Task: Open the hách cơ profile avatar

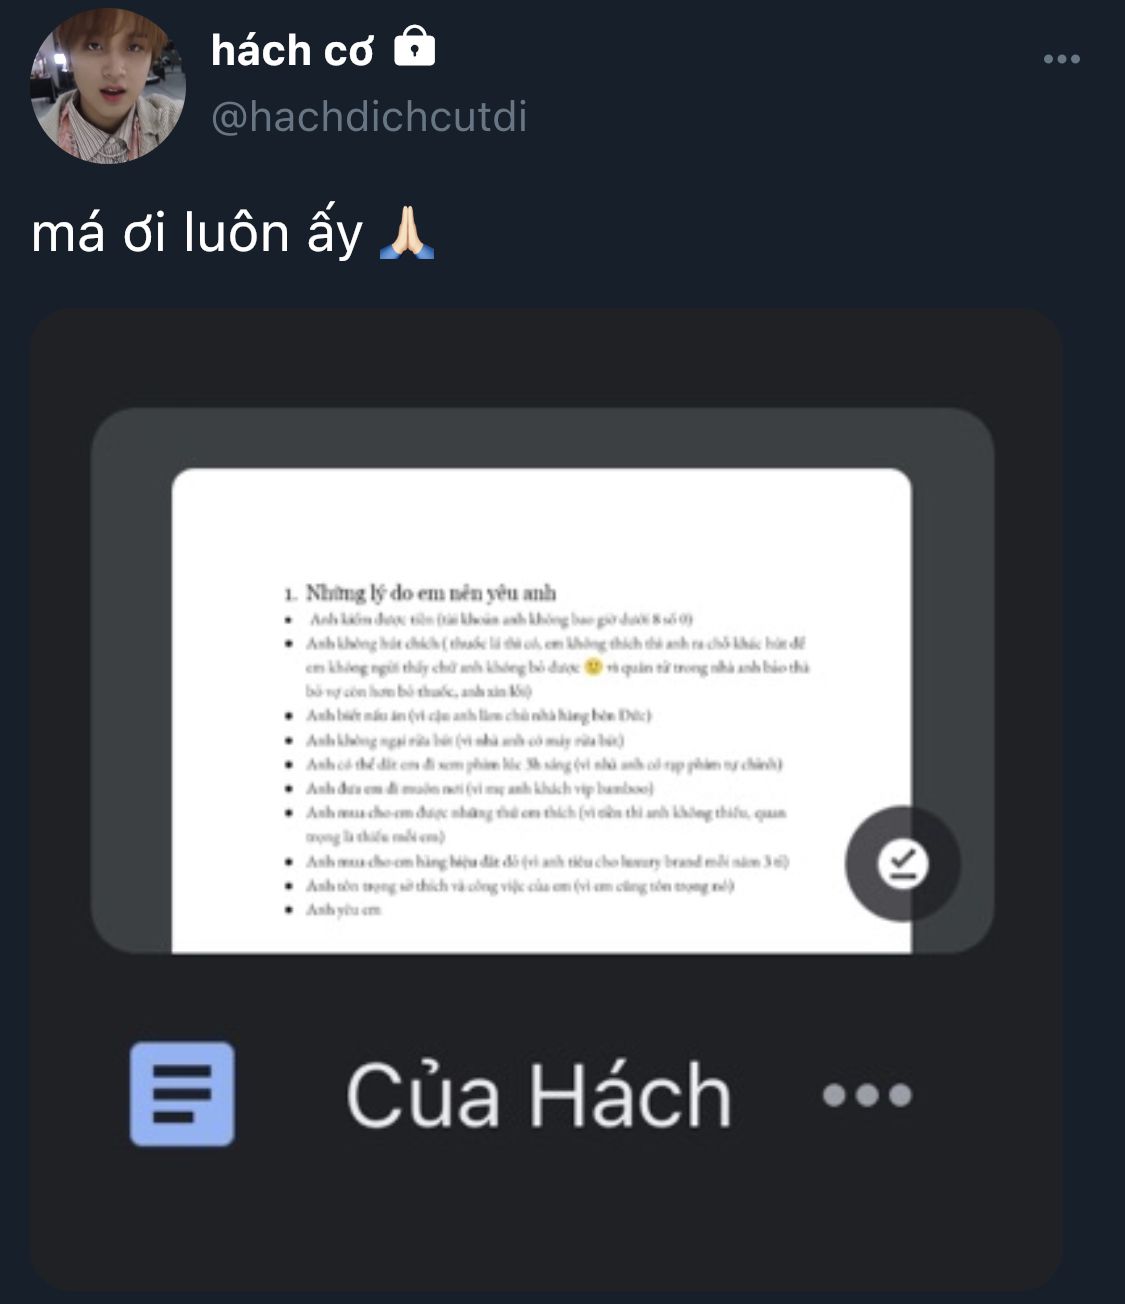Action: pyautogui.click(x=108, y=86)
